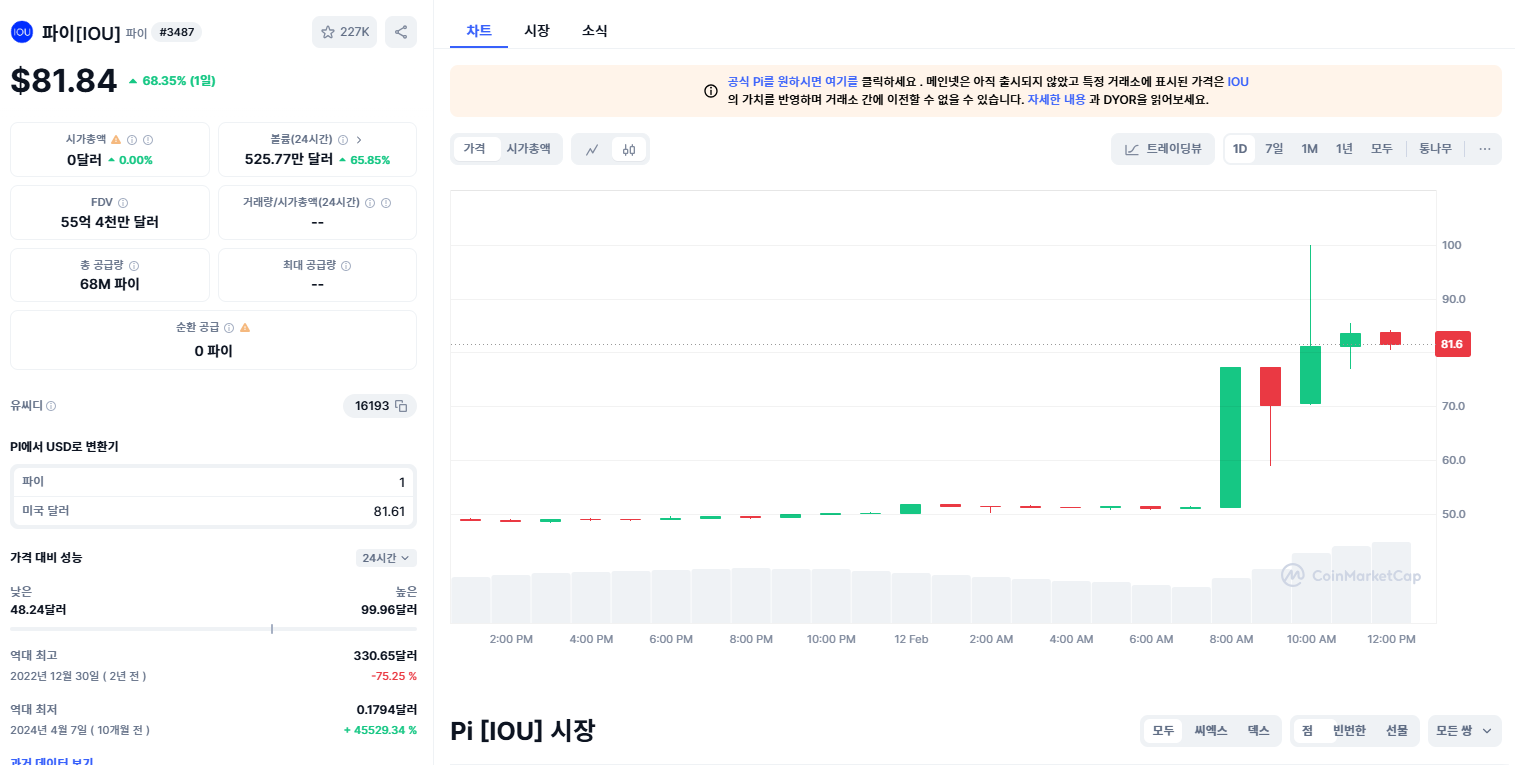Screen dimensions: 1515x765
Task: Toggle the 통나무 log scale
Action: coord(1435,149)
